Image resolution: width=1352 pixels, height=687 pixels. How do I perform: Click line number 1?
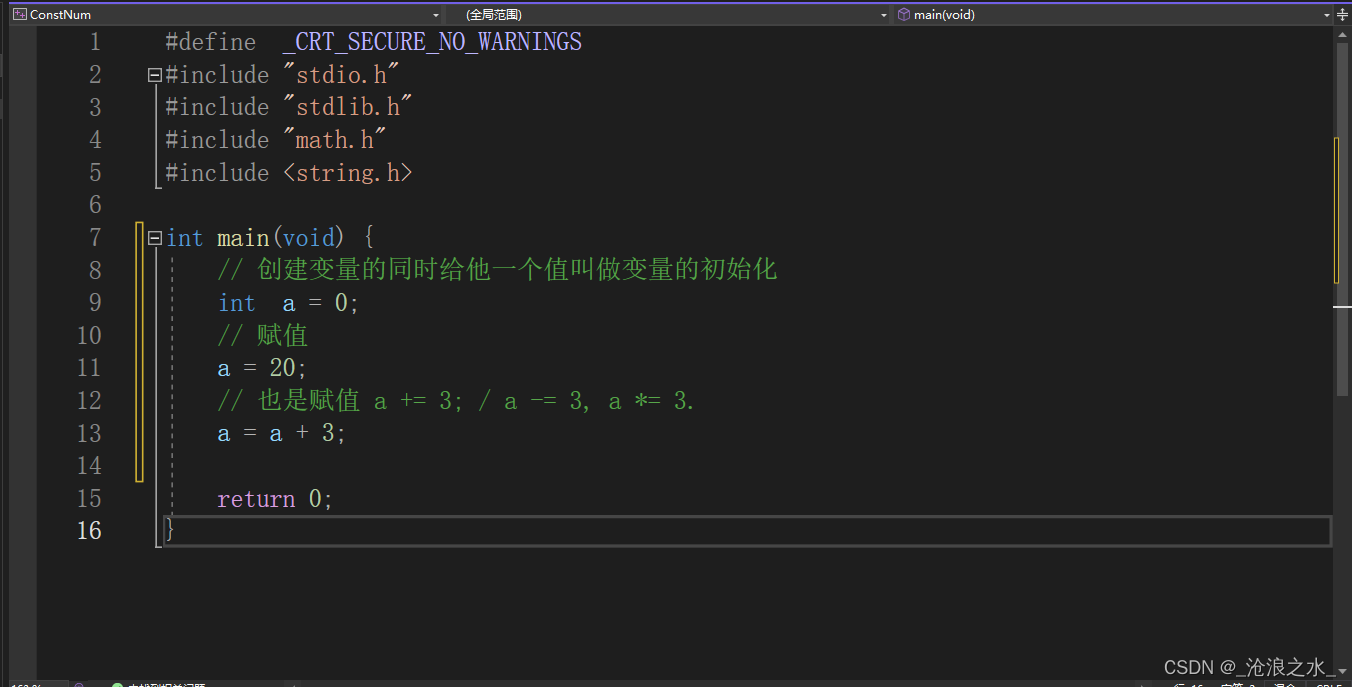tap(95, 42)
